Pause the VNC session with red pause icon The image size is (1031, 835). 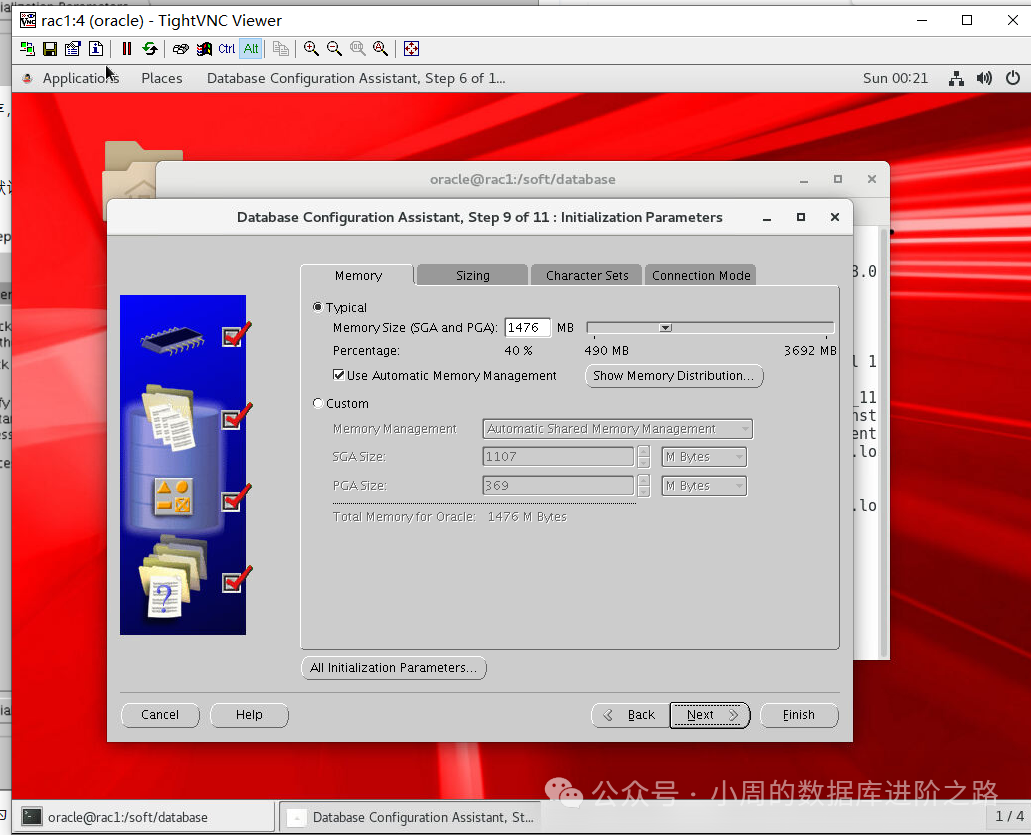point(127,49)
